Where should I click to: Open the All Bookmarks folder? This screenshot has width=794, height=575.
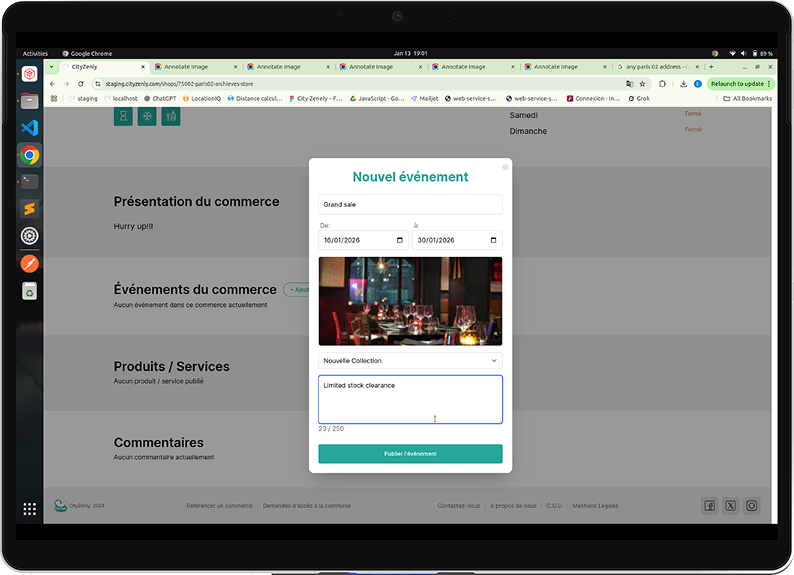[x=748, y=99]
